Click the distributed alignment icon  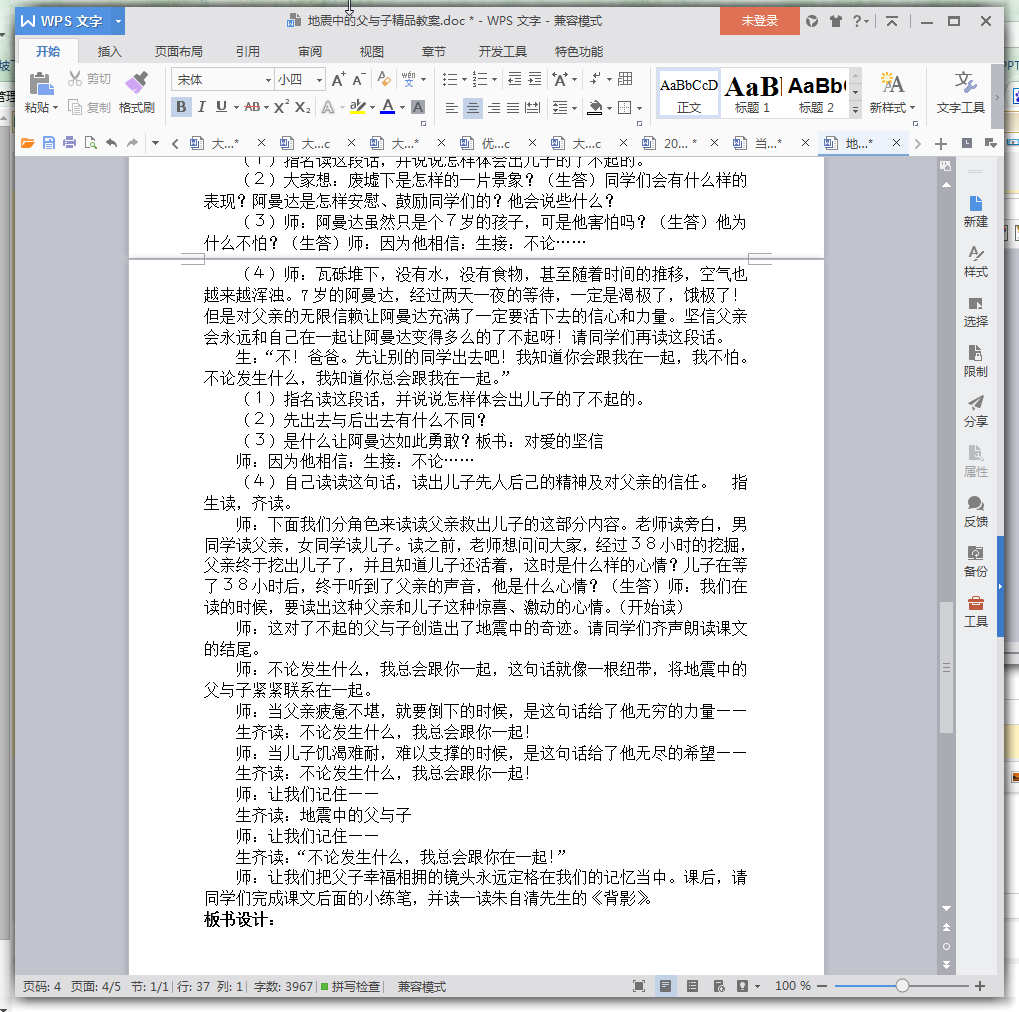(533, 107)
